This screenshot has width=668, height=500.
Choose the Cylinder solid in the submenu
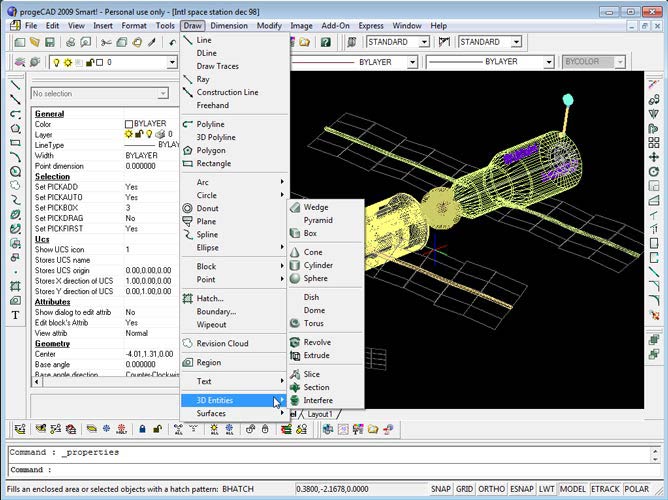[318, 266]
